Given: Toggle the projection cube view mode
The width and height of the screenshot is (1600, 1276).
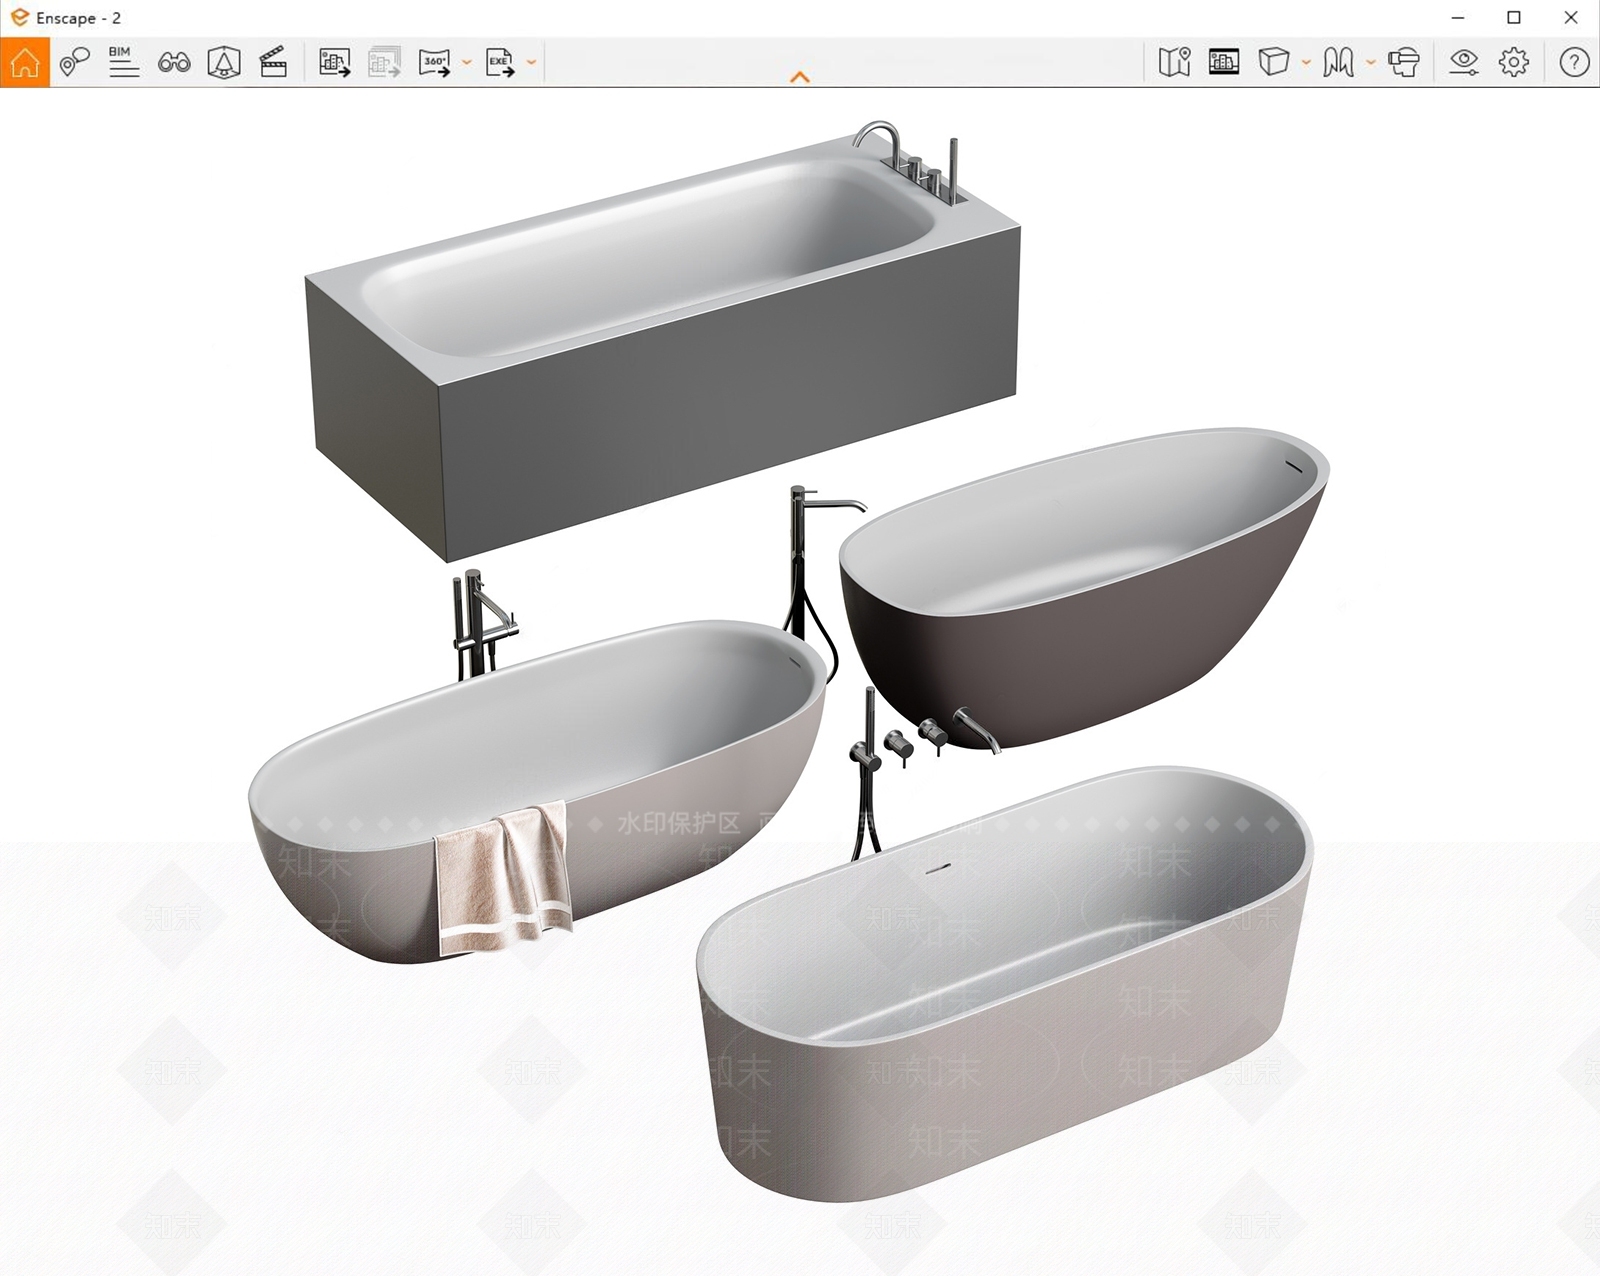Looking at the screenshot, I should coord(1273,62).
